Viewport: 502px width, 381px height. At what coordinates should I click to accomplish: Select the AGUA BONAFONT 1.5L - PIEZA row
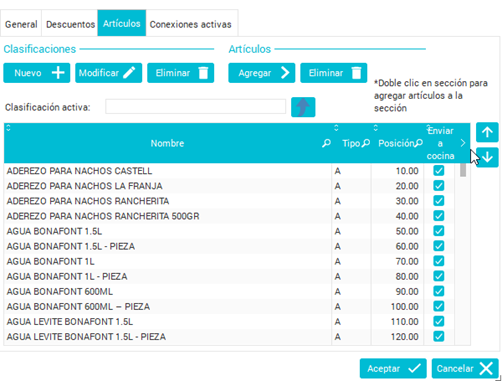click(229, 246)
